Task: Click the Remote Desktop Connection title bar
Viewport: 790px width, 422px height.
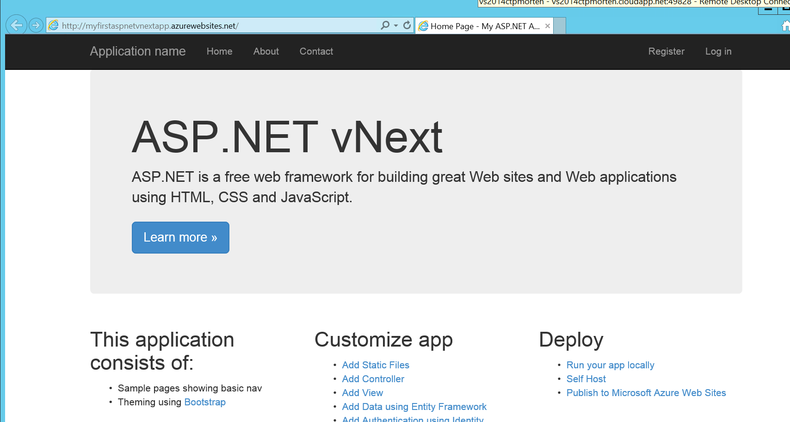Action: point(634,3)
